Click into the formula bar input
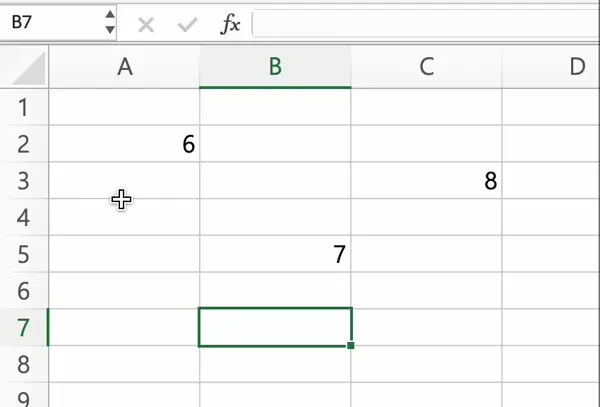 [420, 24]
